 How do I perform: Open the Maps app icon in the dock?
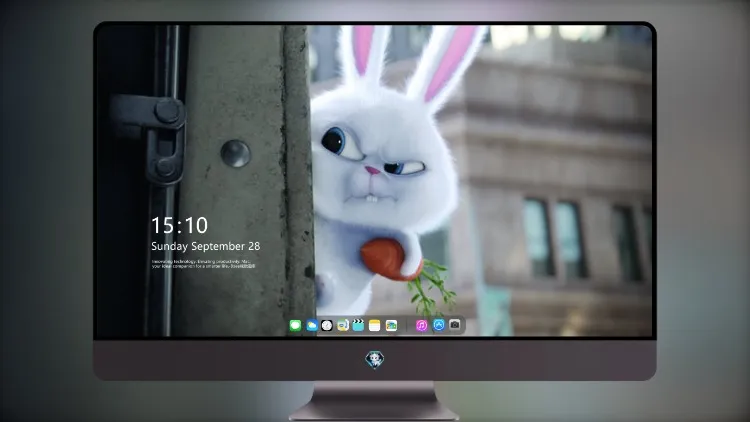(342, 326)
